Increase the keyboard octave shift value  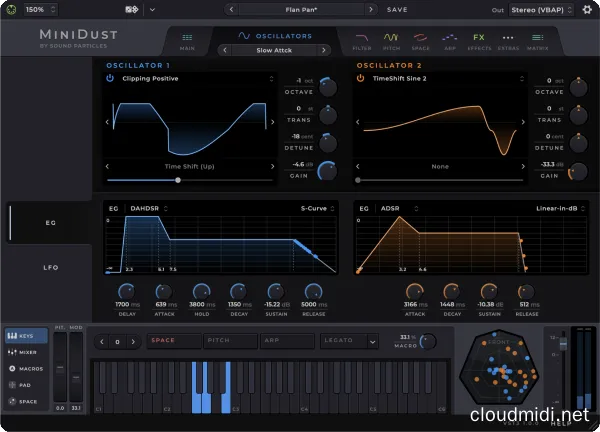133,342
